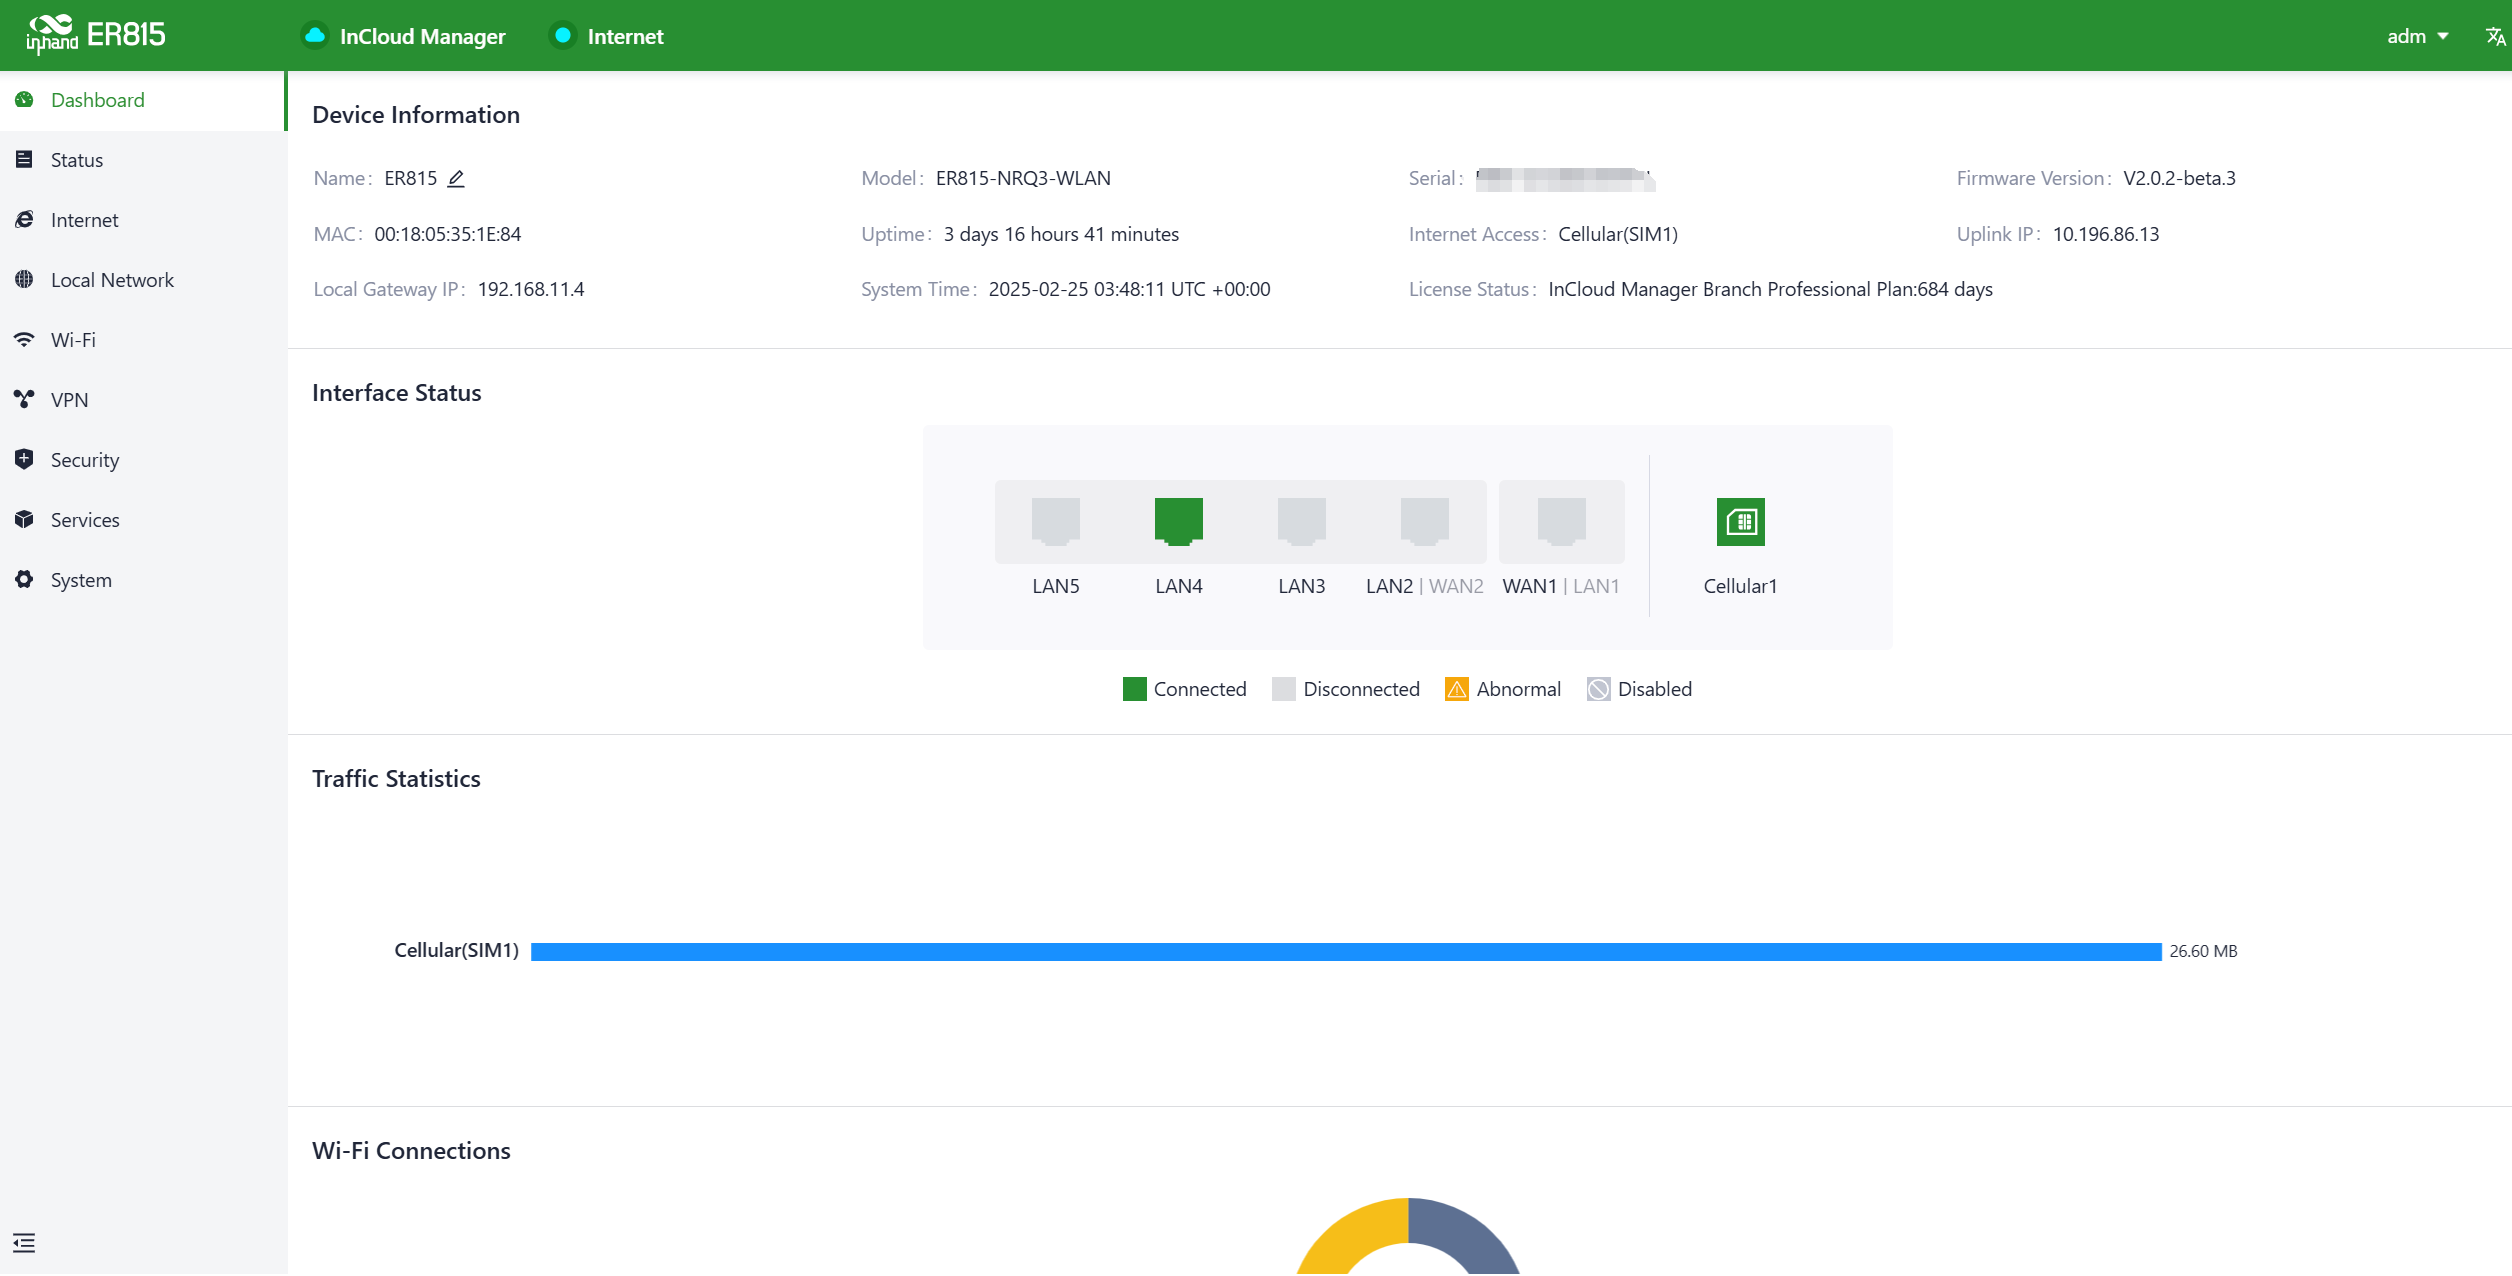Image resolution: width=2512 pixels, height=1276 pixels.
Task: Click the LAN3 port icon
Action: click(x=1301, y=521)
